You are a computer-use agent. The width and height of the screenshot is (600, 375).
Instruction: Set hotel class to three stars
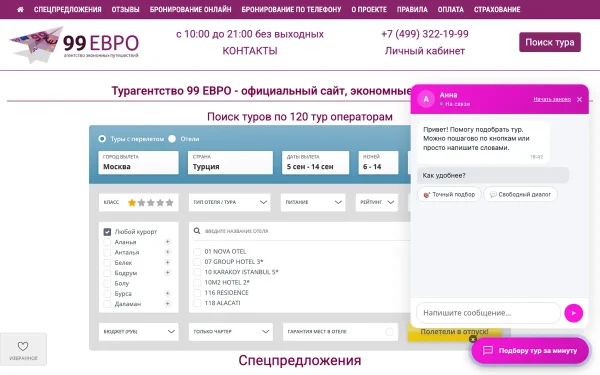[151, 202]
